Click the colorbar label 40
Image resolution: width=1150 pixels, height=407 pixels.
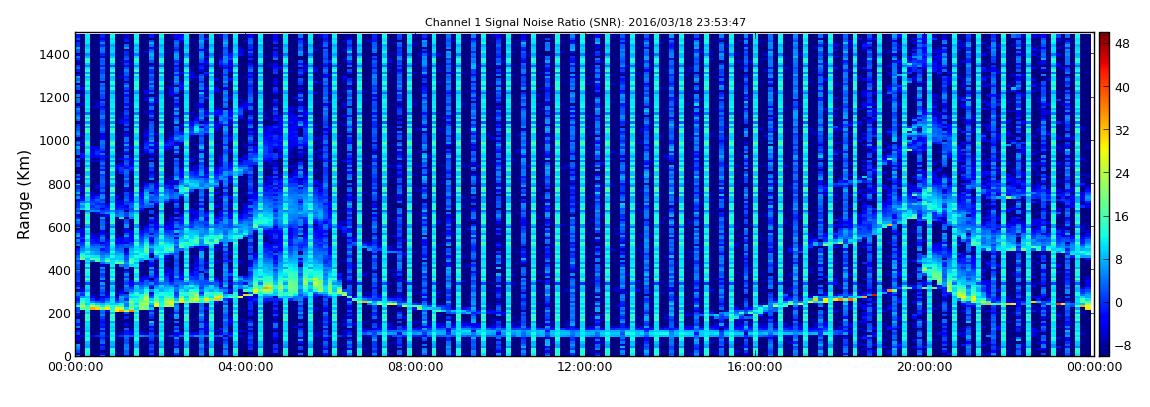1122,87
